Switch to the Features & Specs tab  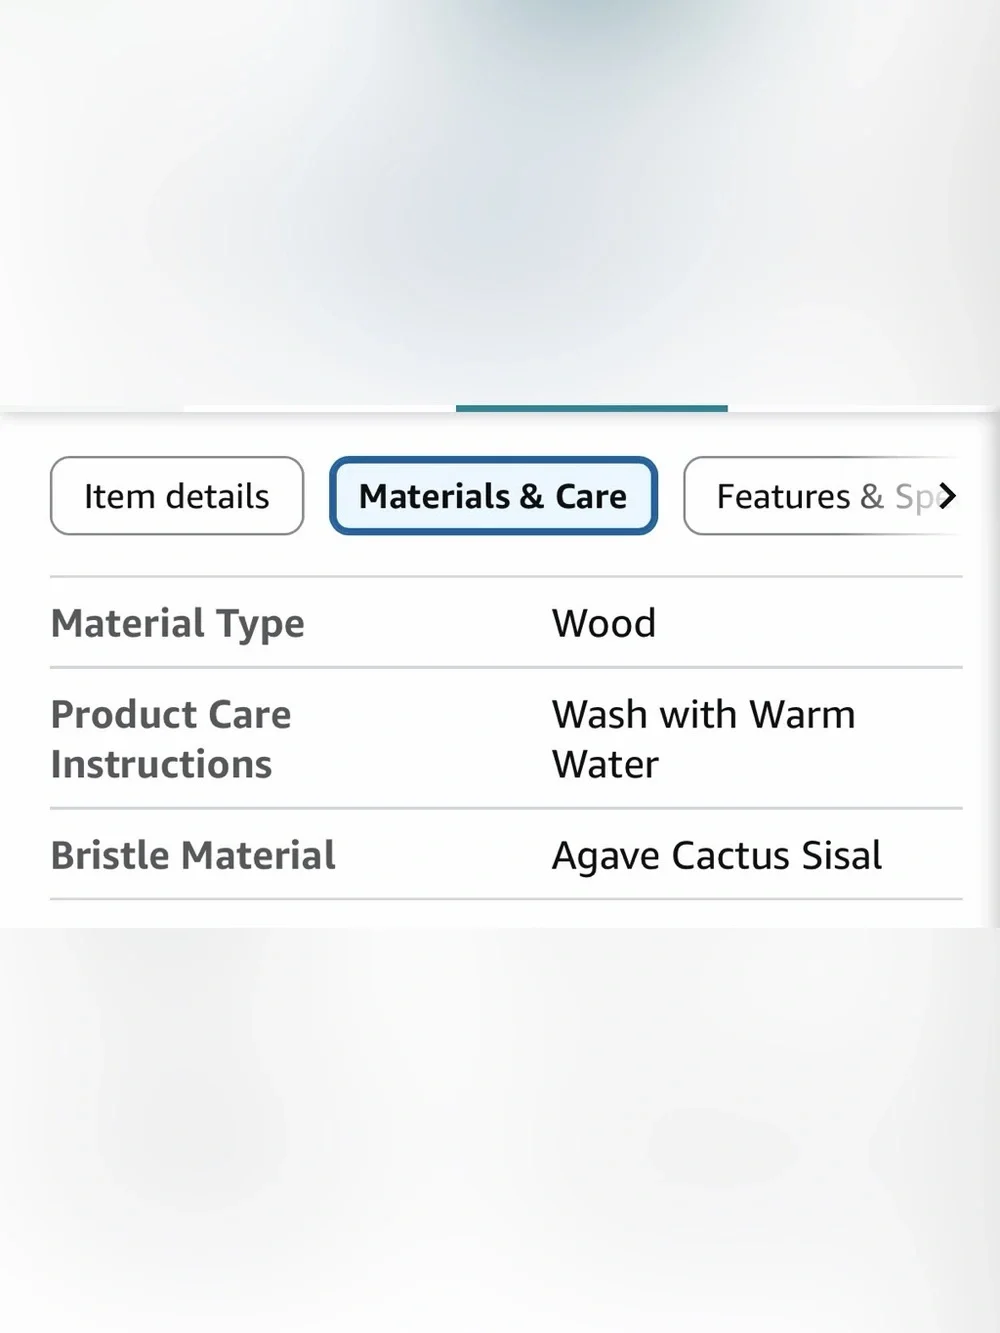point(822,496)
